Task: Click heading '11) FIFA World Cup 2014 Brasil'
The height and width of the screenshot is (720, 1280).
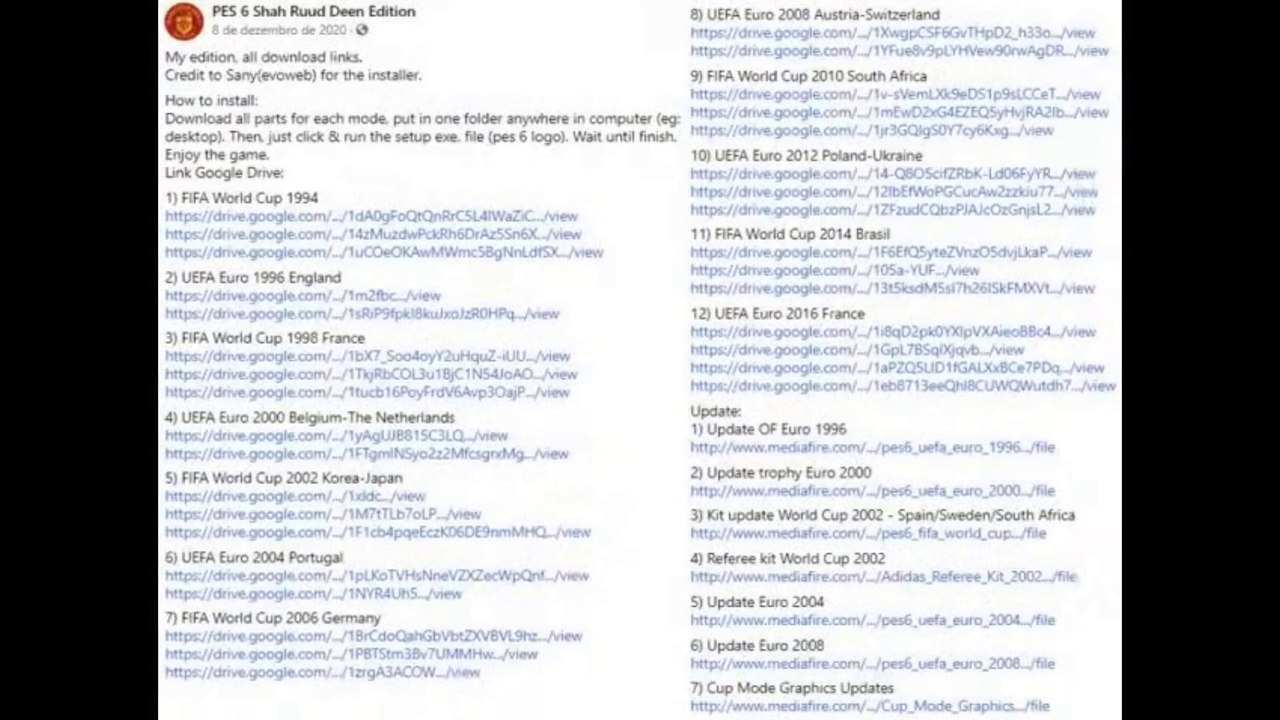Action: pos(790,234)
